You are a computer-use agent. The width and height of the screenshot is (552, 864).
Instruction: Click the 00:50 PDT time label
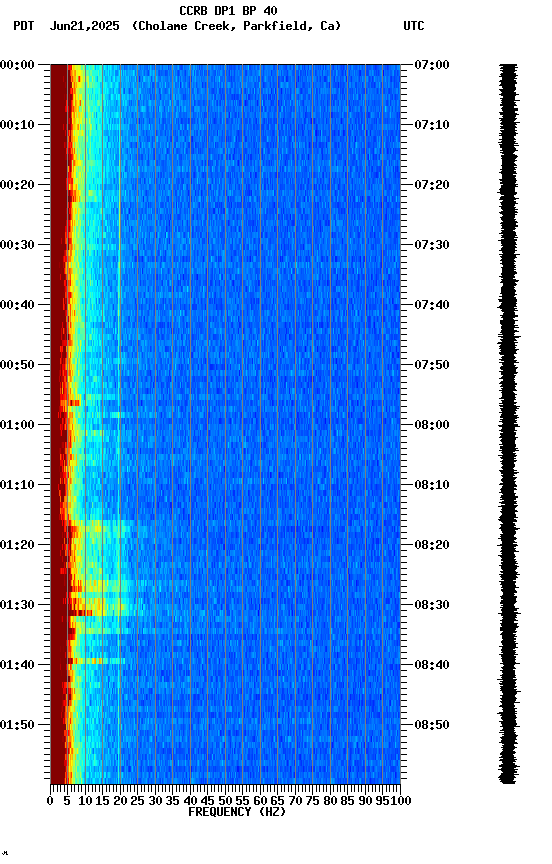17,365
